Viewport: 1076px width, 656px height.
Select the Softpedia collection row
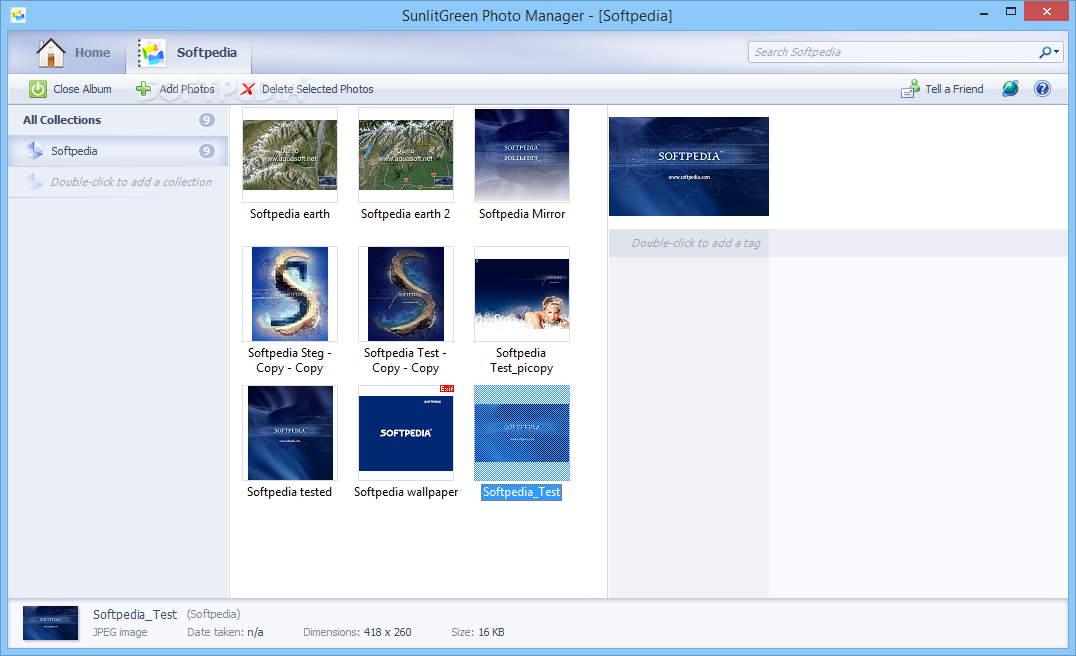(x=118, y=151)
